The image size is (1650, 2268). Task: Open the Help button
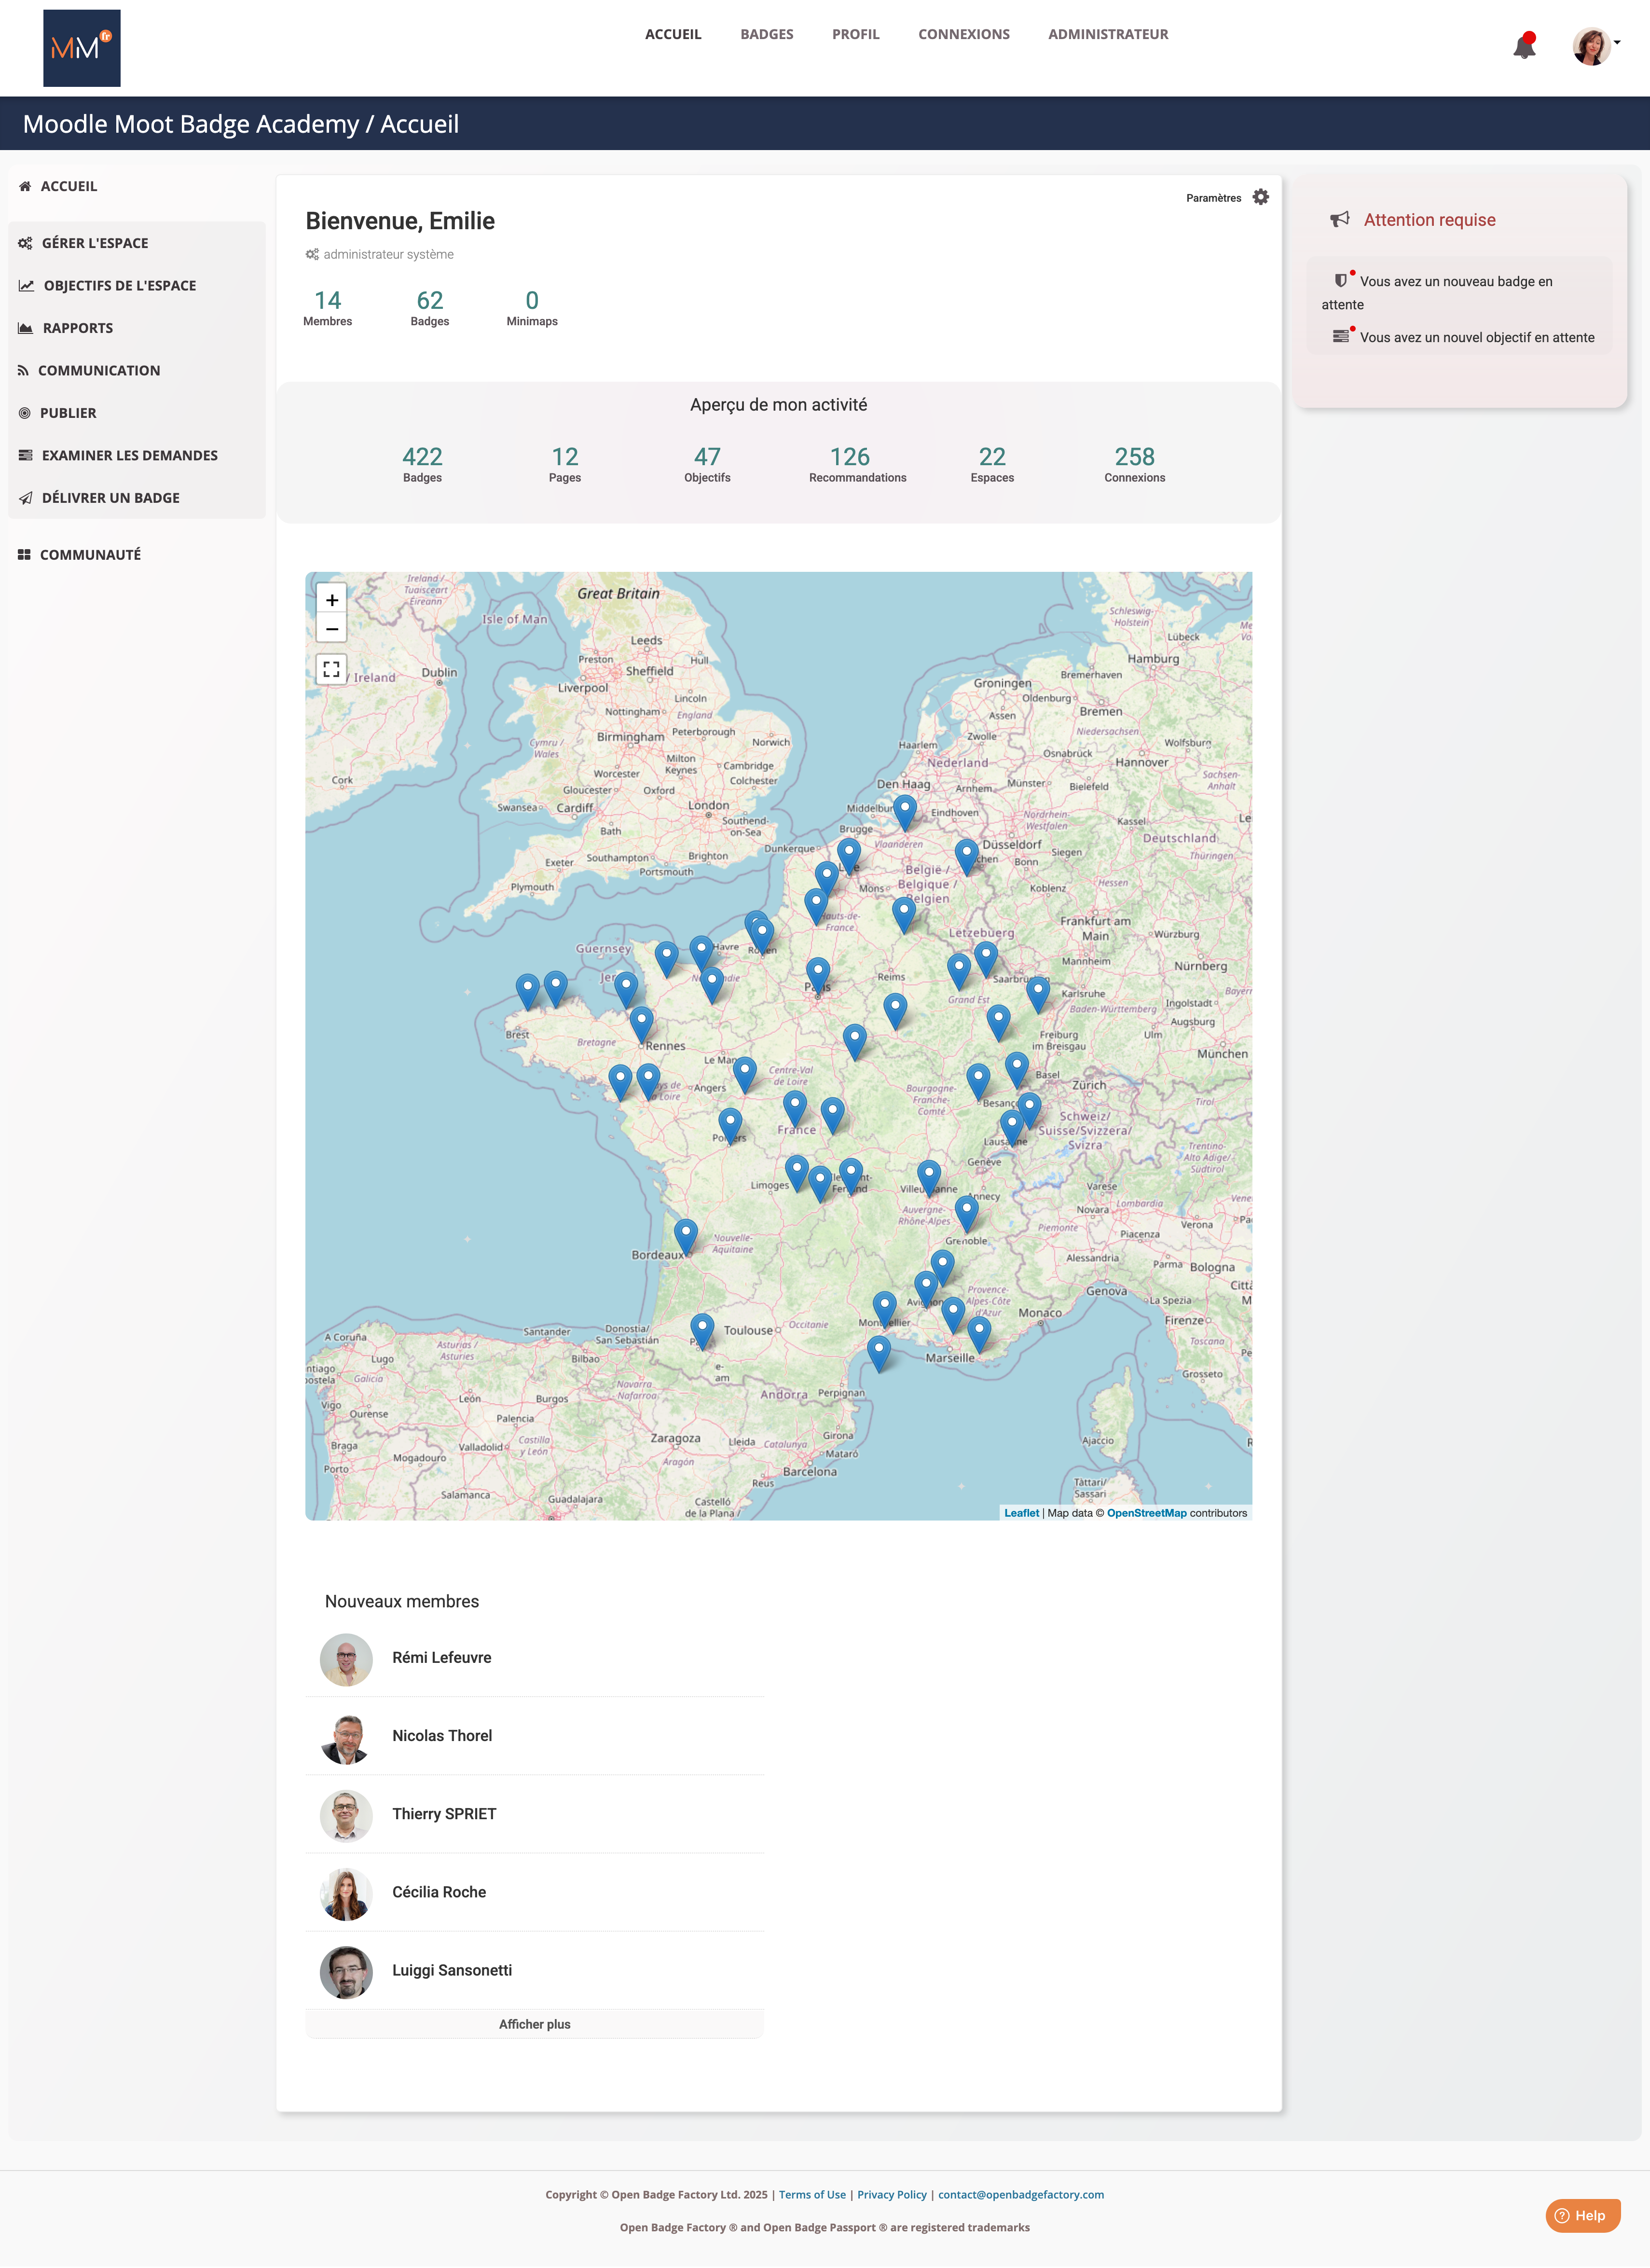click(x=1582, y=2215)
